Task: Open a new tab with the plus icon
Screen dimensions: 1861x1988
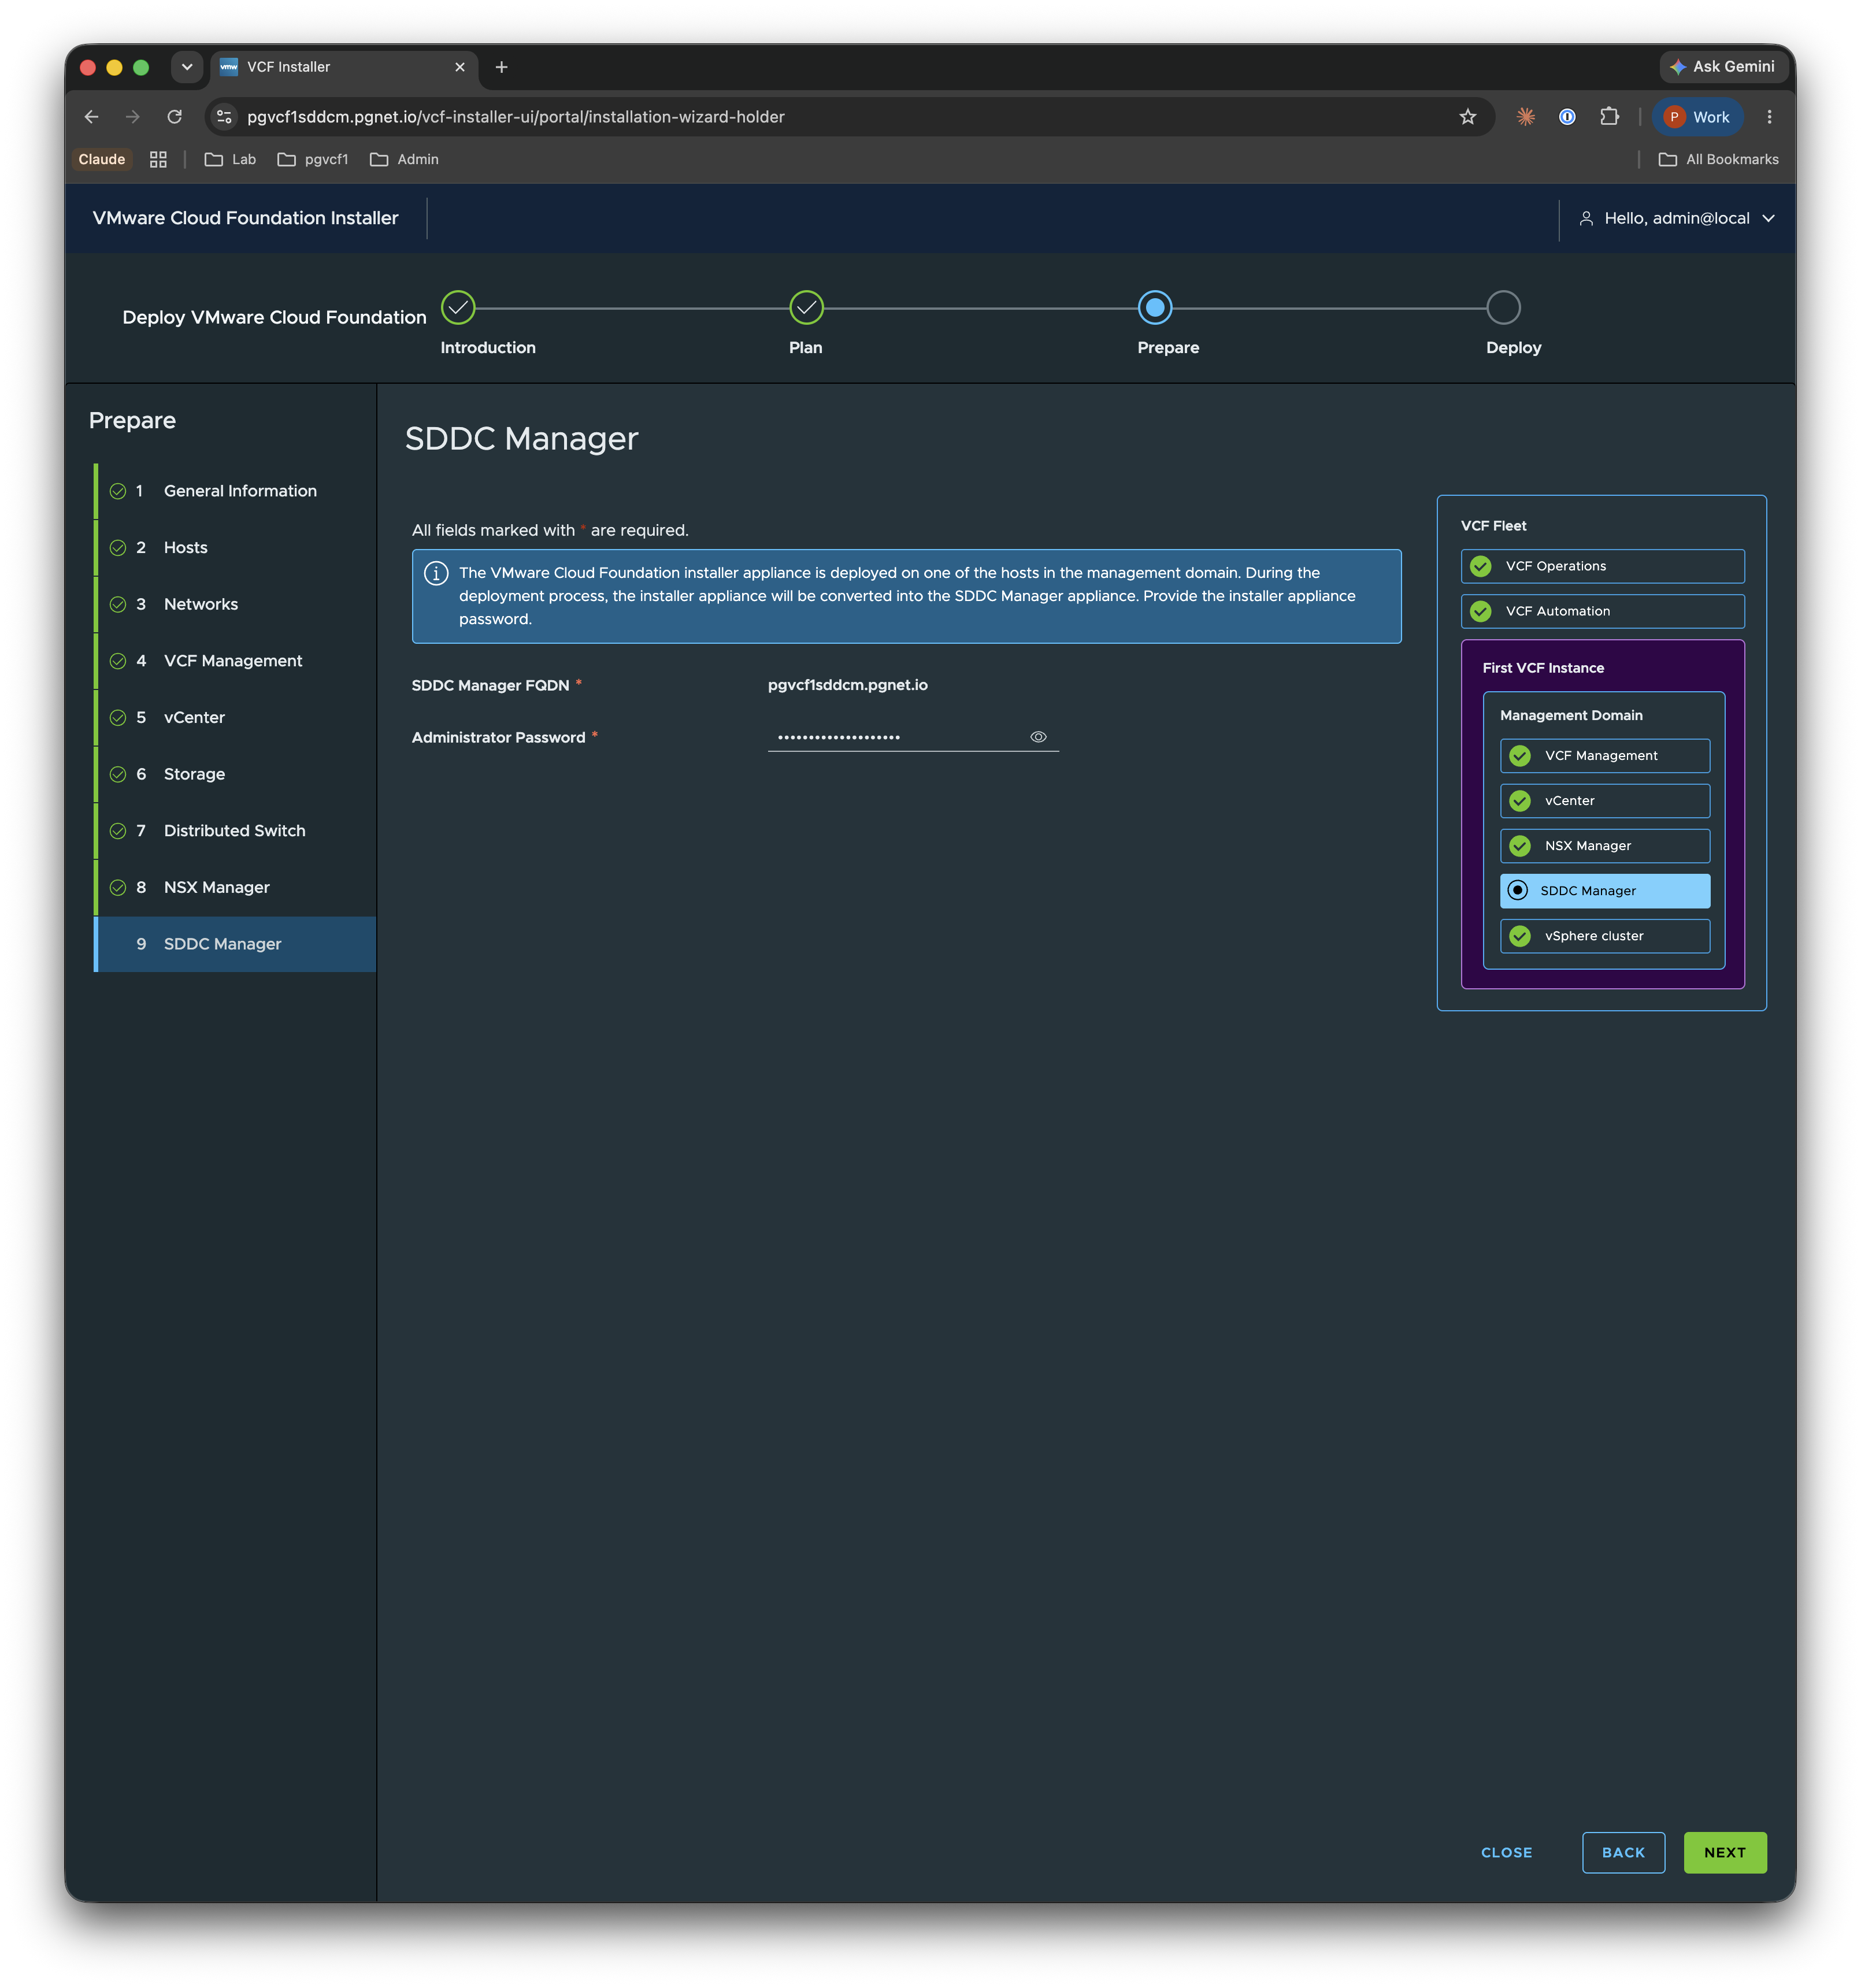Action: pos(501,67)
